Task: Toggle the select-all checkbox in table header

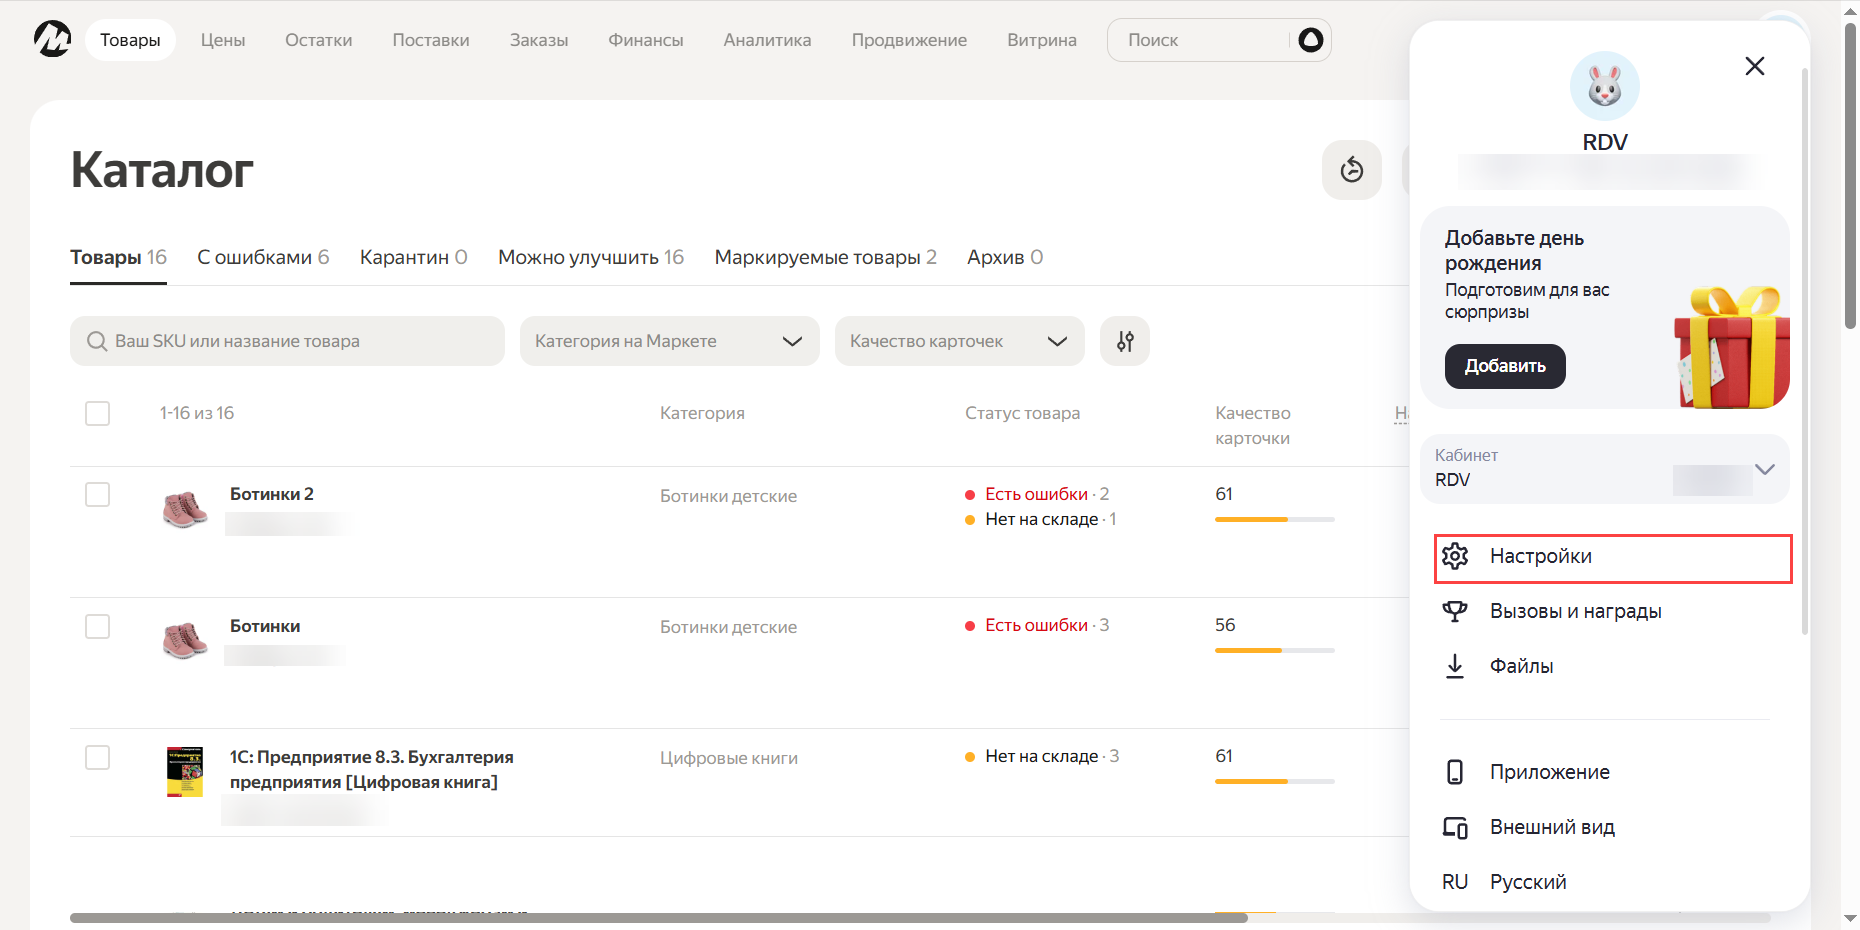Action: pos(97,413)
